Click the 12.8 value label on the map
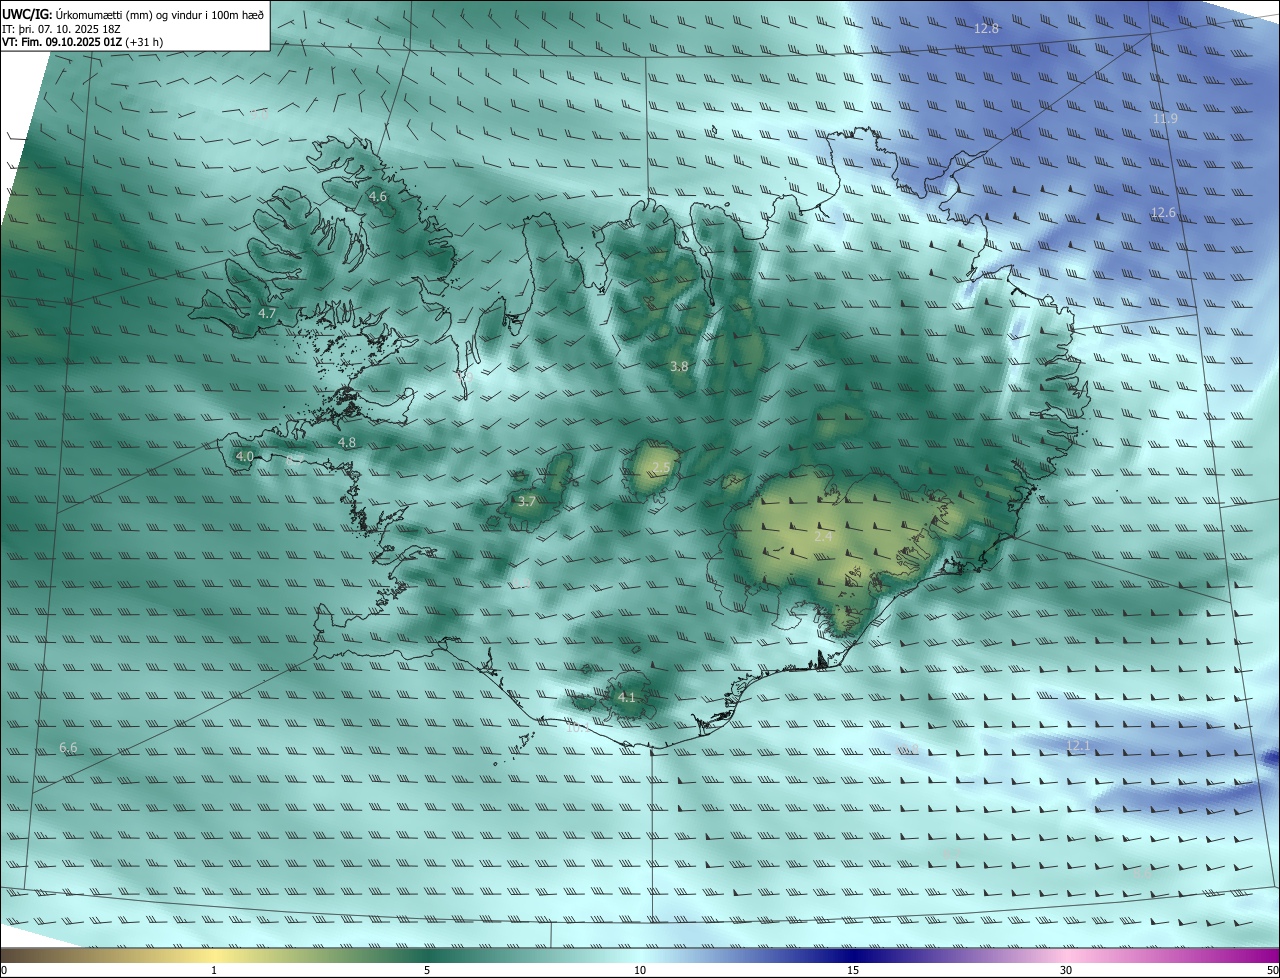The width and height of the screenshot is (1280, 978). click(x=986, y=29)
